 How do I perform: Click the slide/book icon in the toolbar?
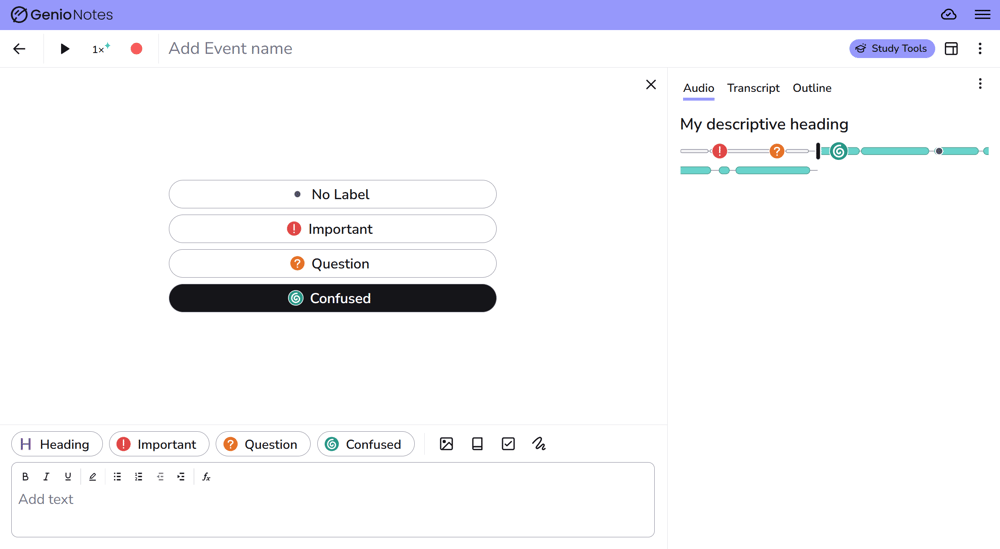point(477,444)
